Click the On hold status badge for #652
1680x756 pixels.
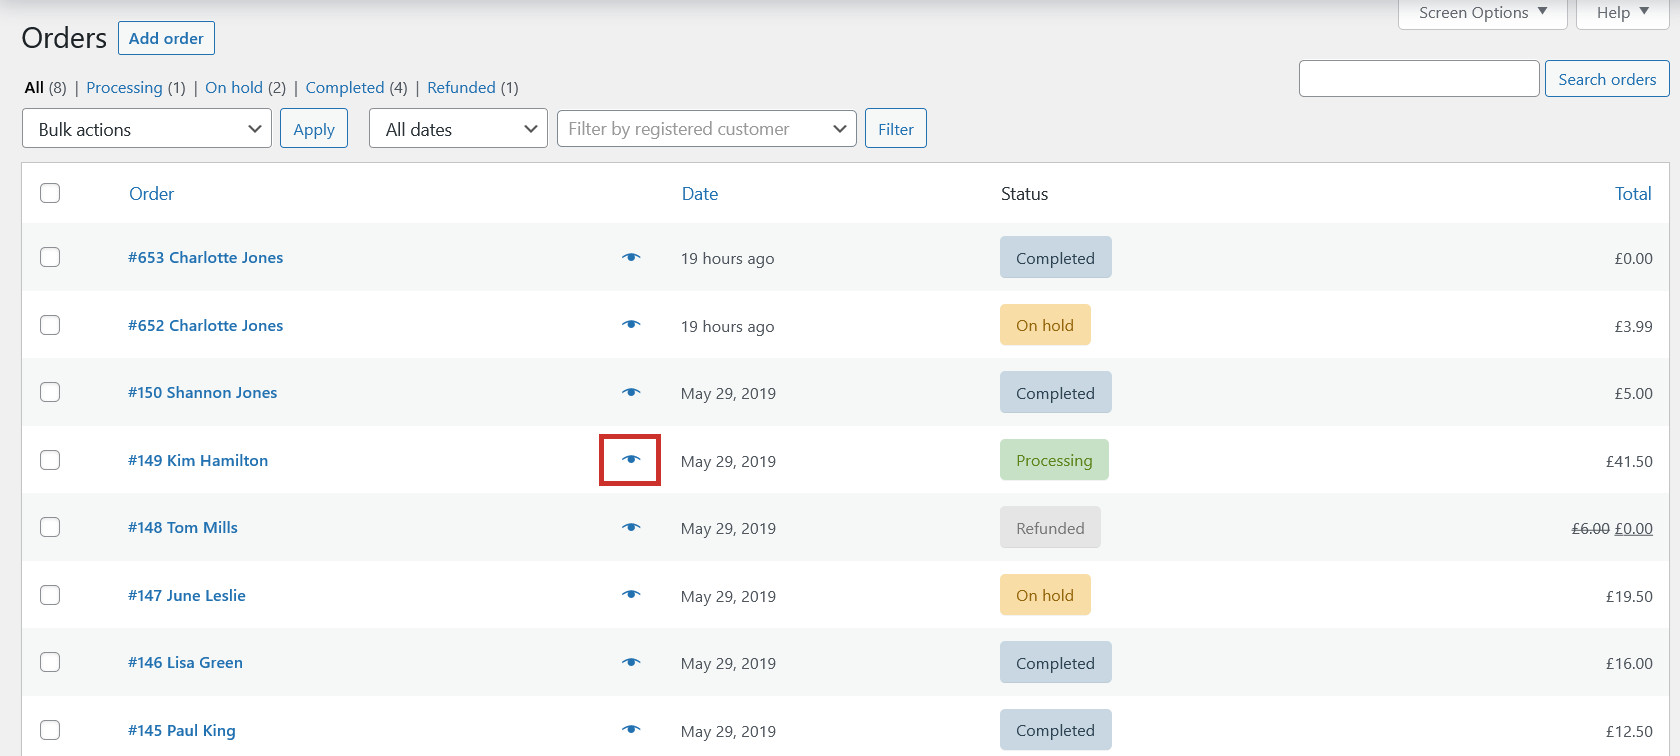(x=1045, y=325)
